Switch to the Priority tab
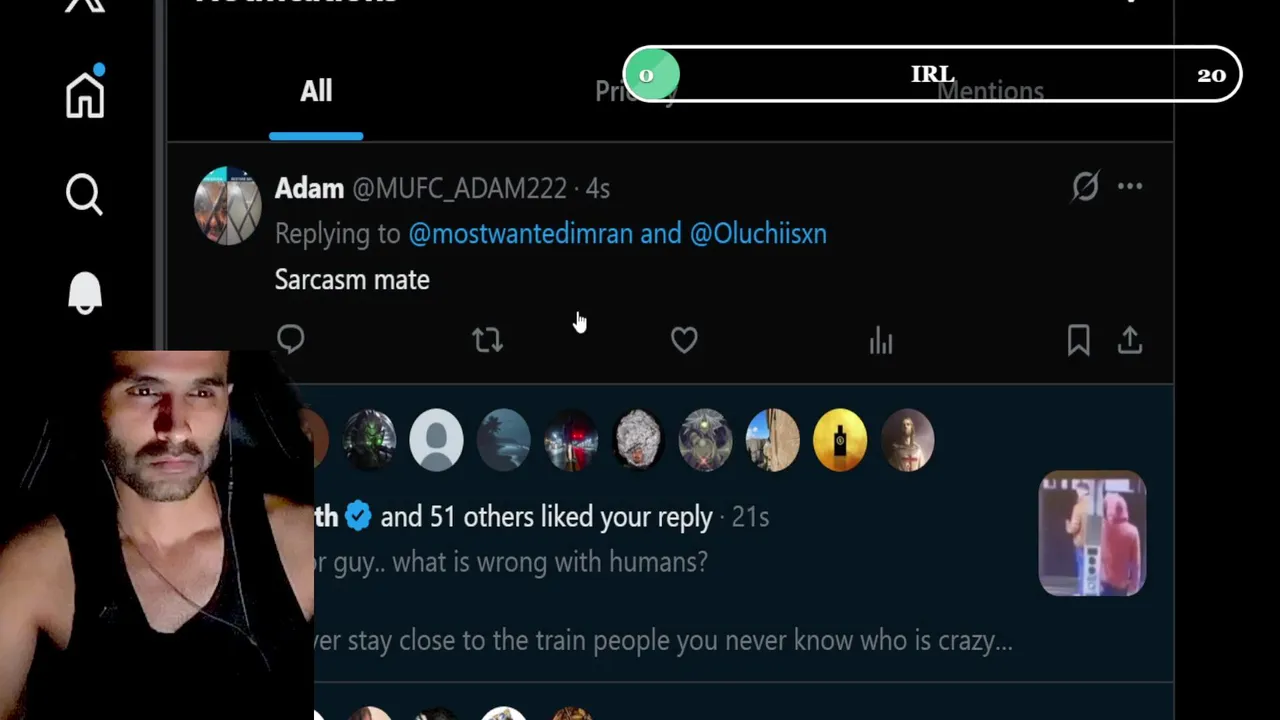The image size is (1280, 720). pos(636,91)
